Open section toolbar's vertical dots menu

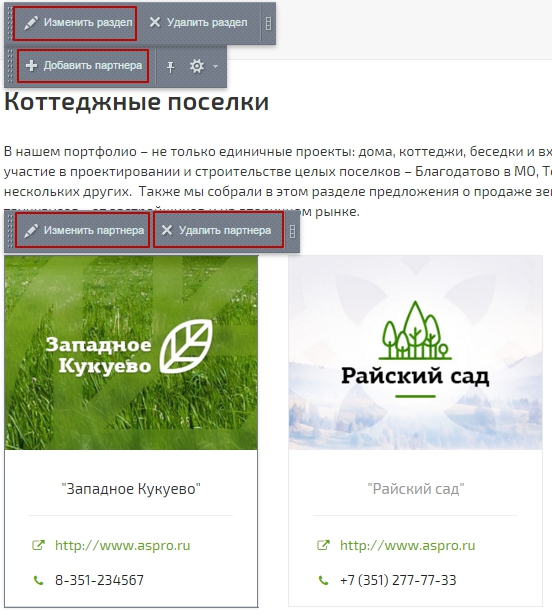pyautogui.click(x=268, y=24)
